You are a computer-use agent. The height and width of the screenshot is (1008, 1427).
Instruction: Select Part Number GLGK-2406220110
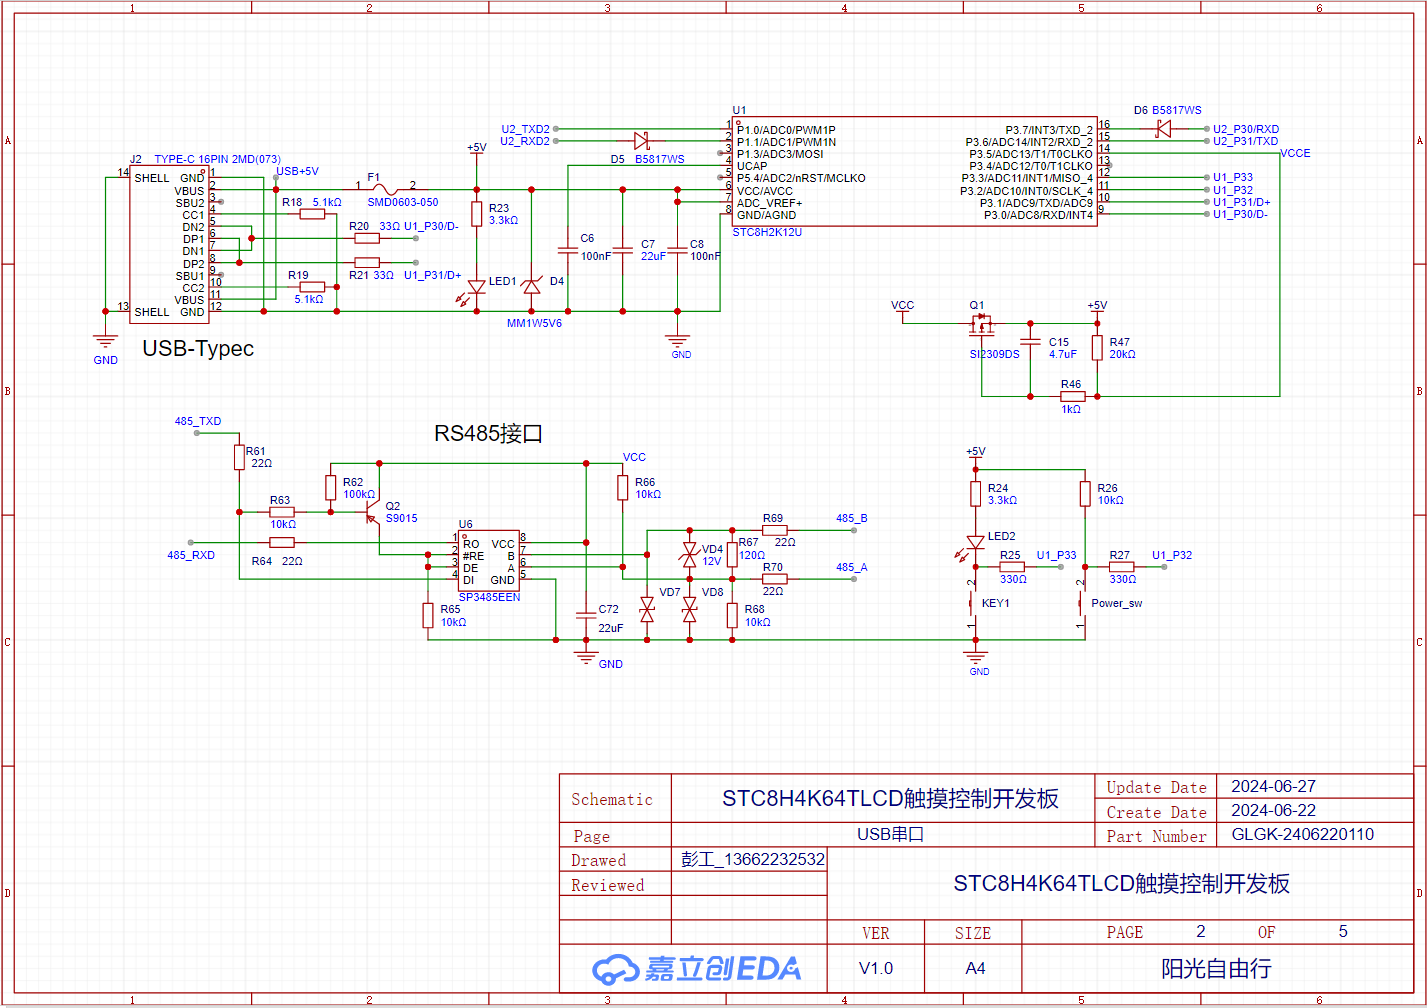point(1302,834)
